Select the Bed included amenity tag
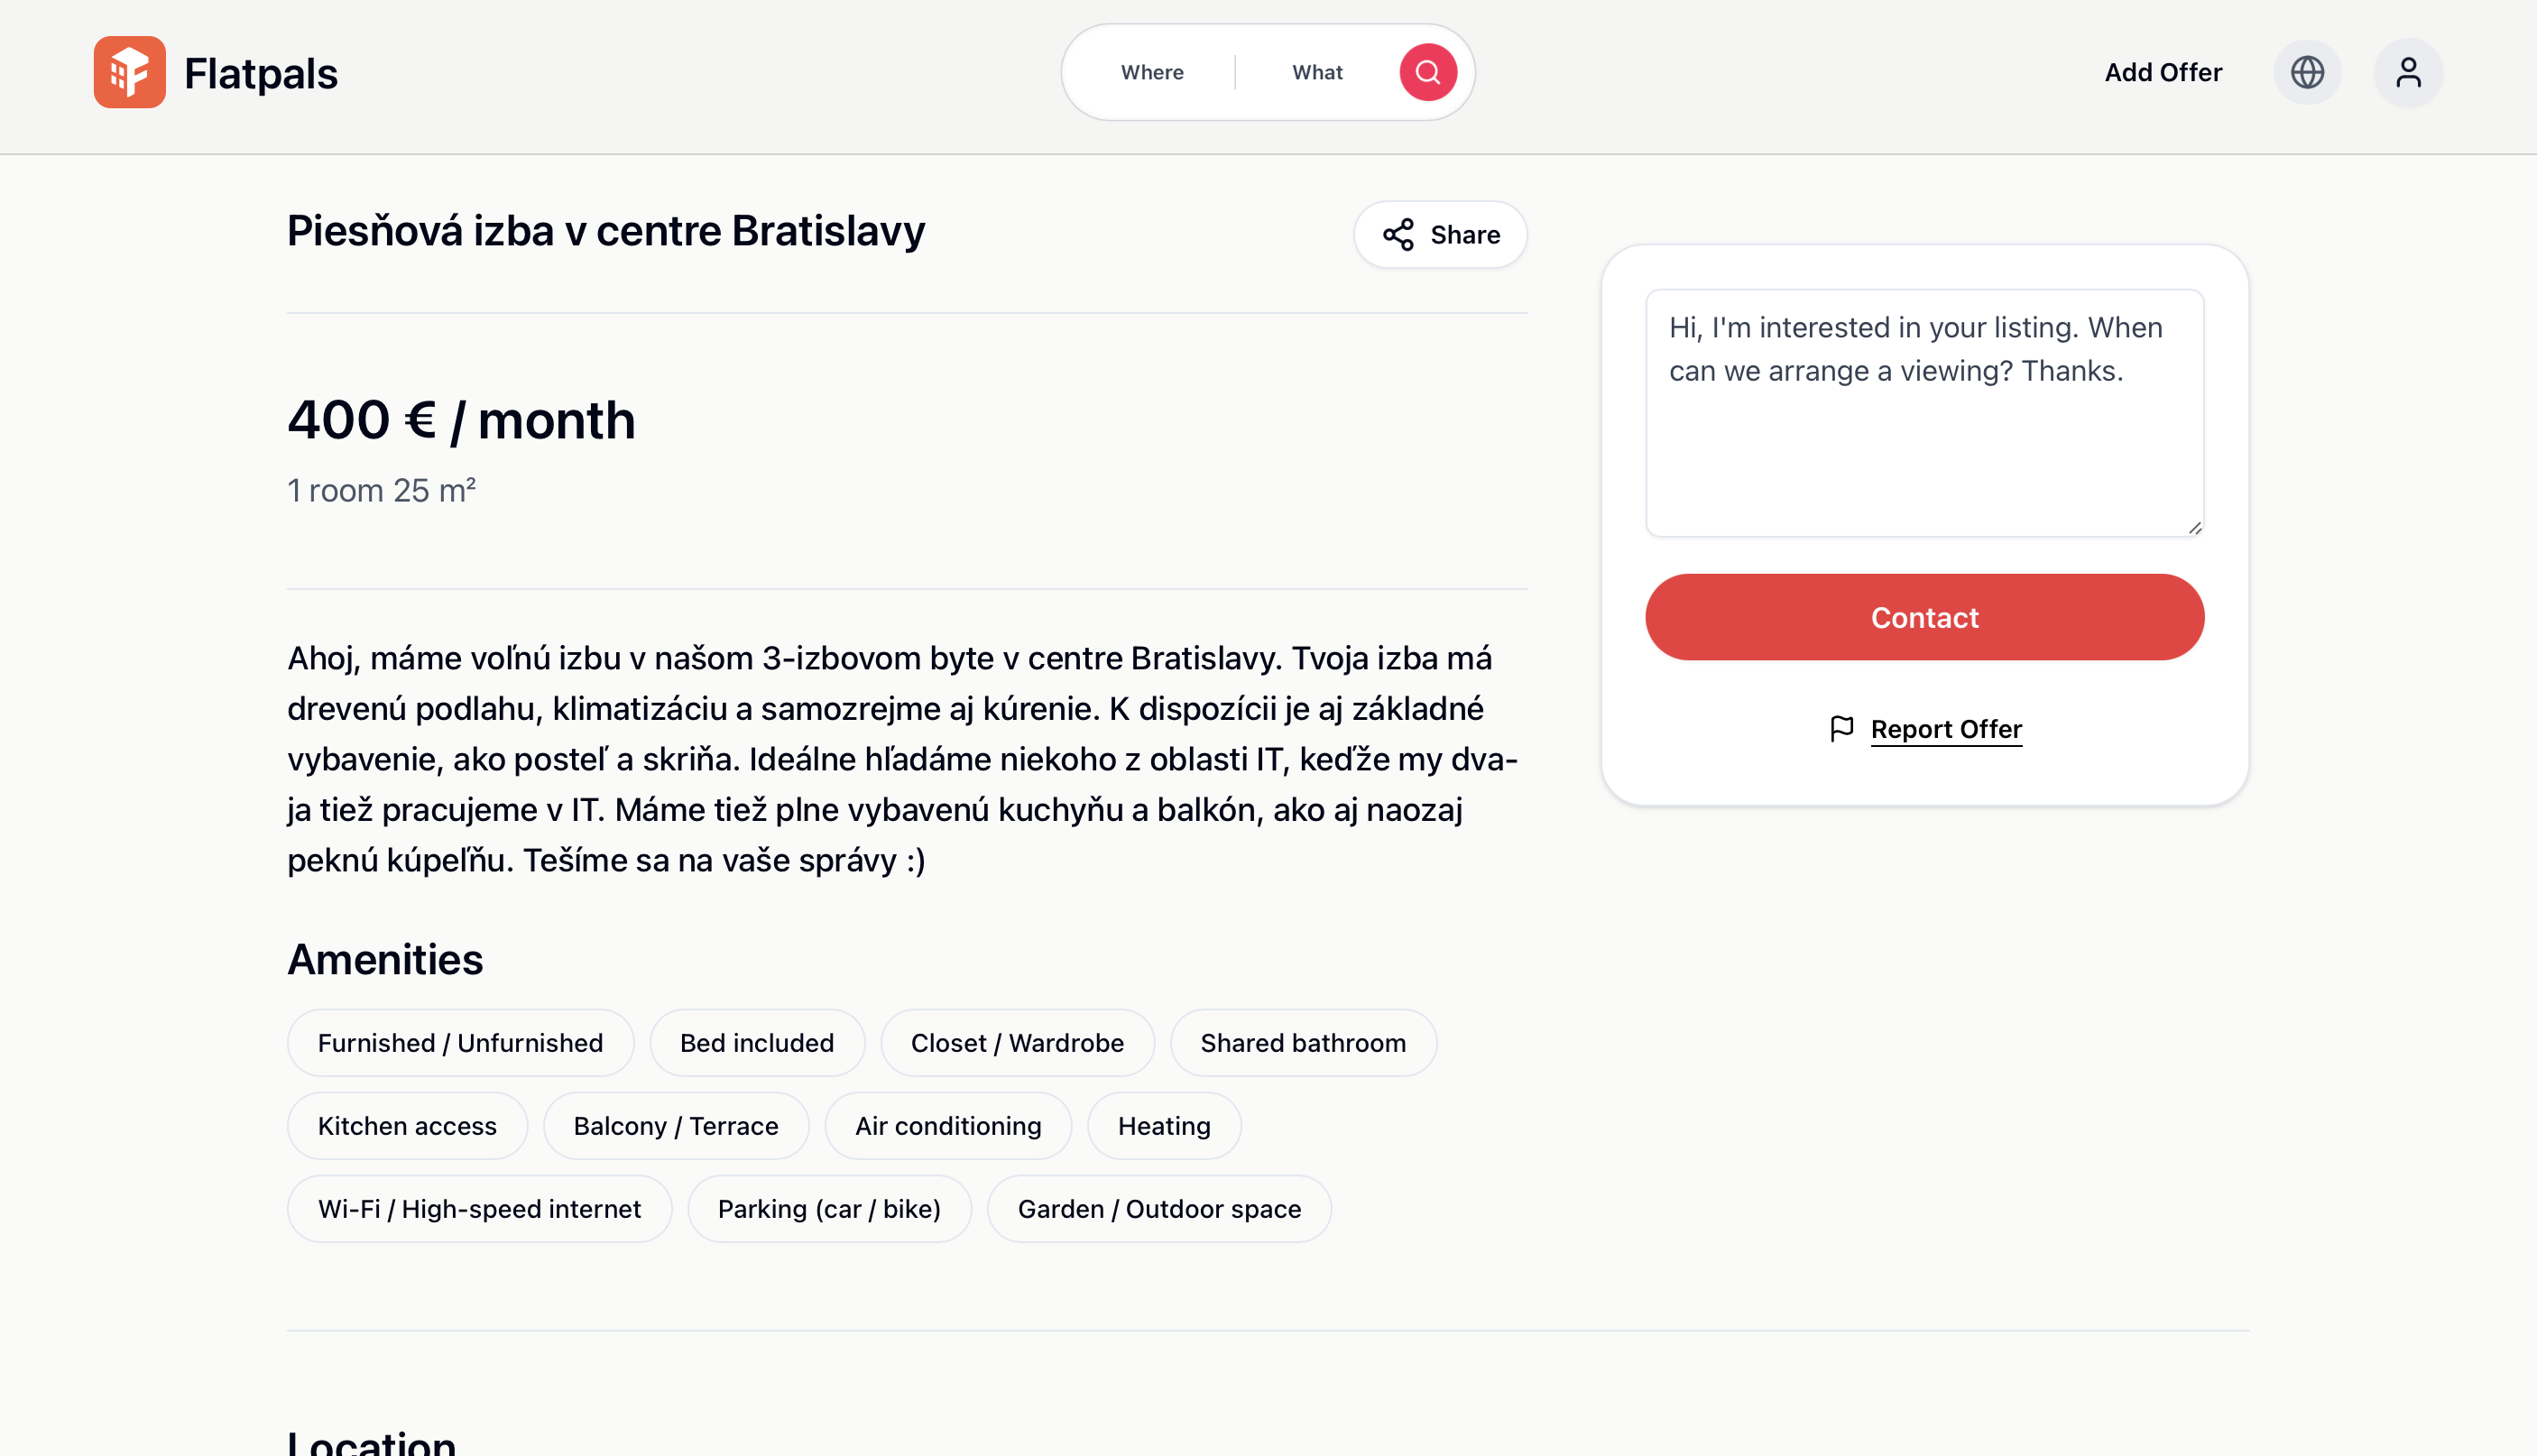The height and width of the screenshot is (1456, 2537). click(x=756, y=1043)
